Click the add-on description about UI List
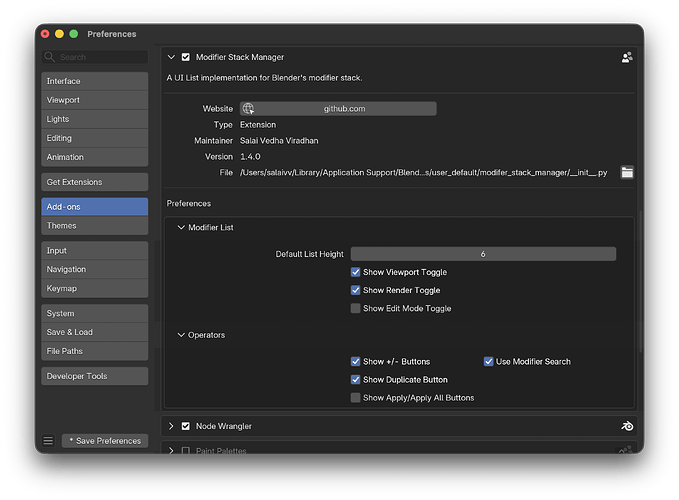679x500 pixels. [264, 78]
